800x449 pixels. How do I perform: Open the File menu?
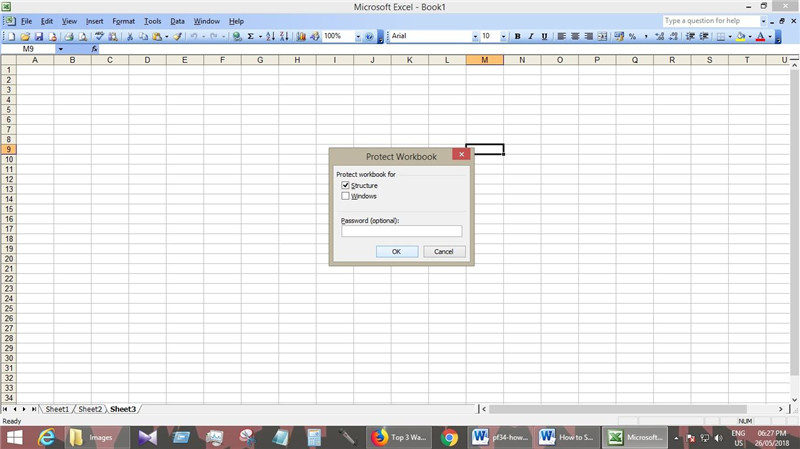(27, 21)
